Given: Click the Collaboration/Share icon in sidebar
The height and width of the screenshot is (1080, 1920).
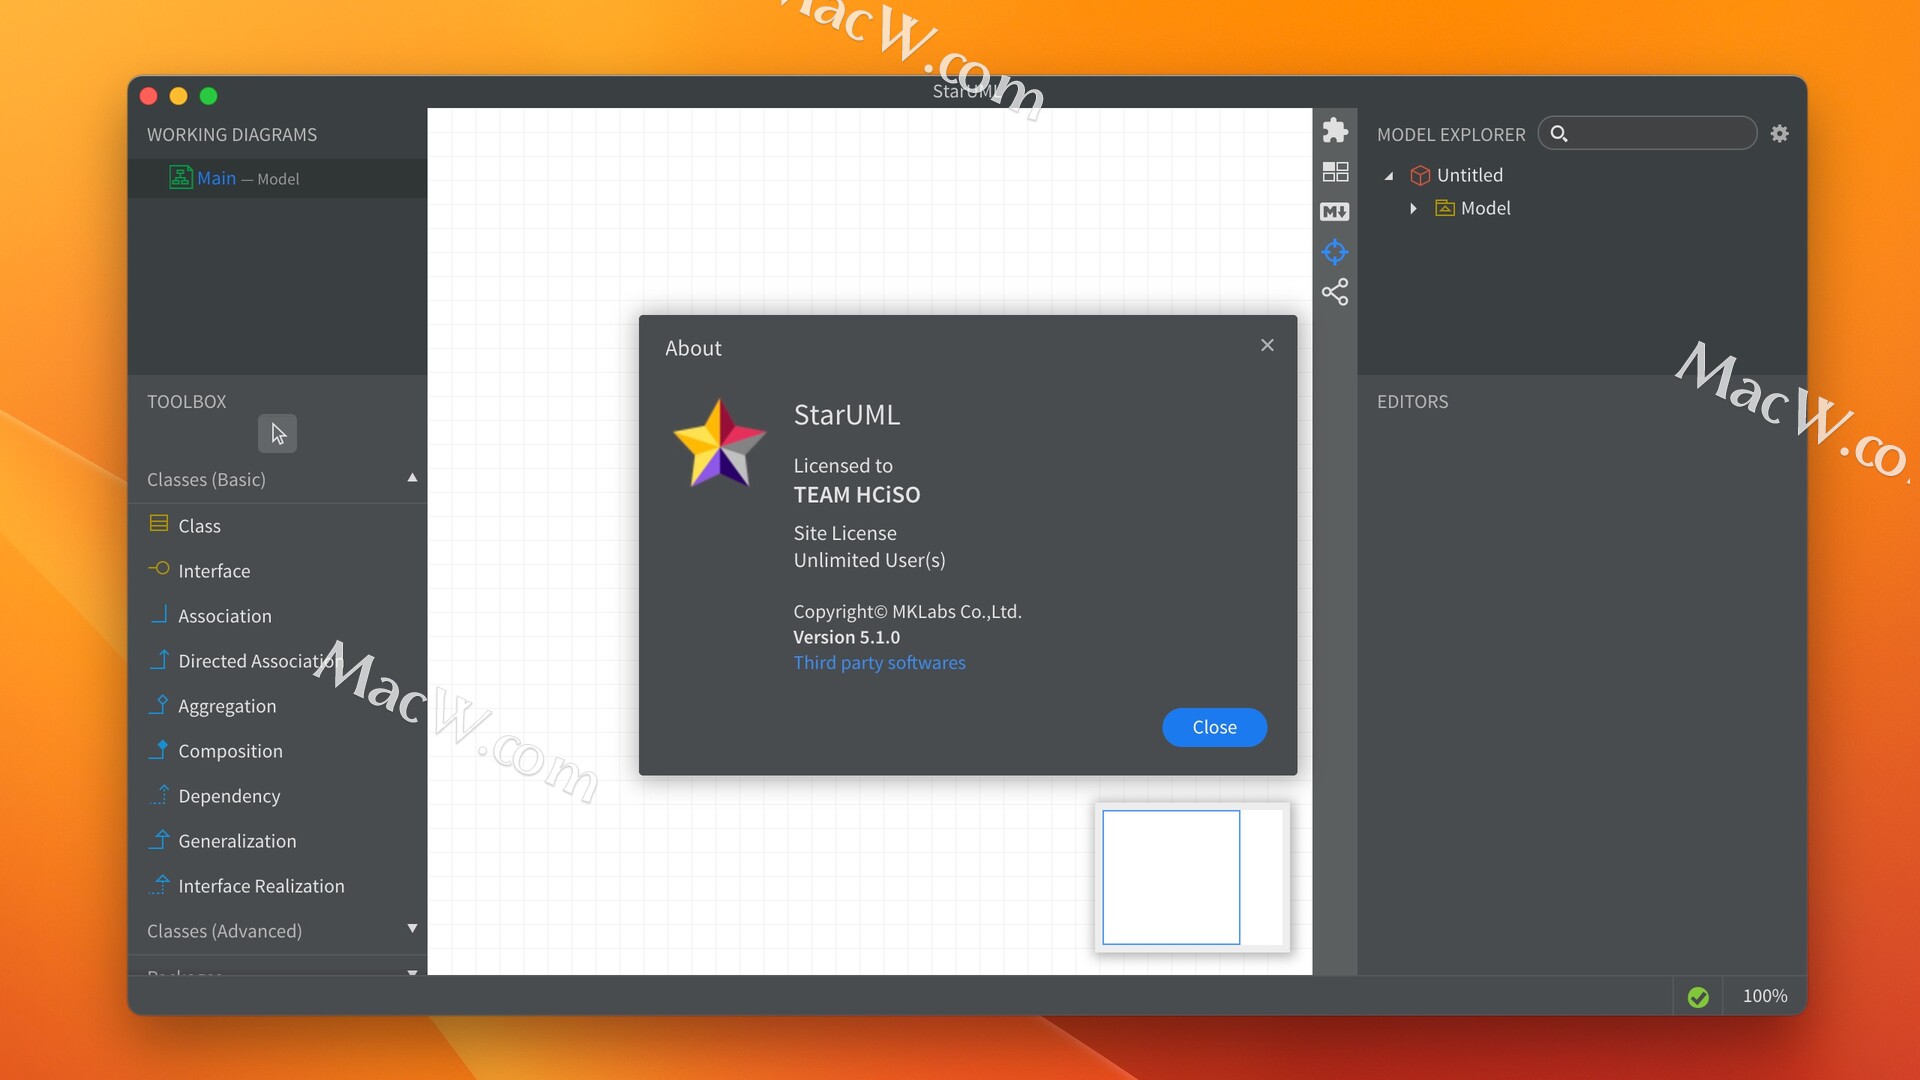Looking at the screenshot, I should pos(1333,293).
